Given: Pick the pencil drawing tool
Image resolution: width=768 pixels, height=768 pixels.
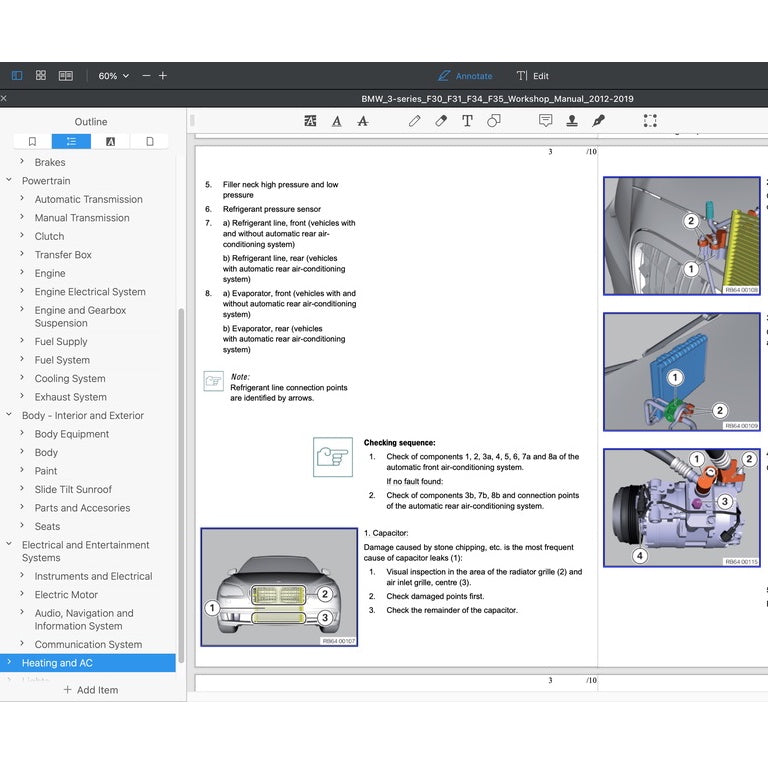Looking at the screenshot, I should (x=414, y=120).
